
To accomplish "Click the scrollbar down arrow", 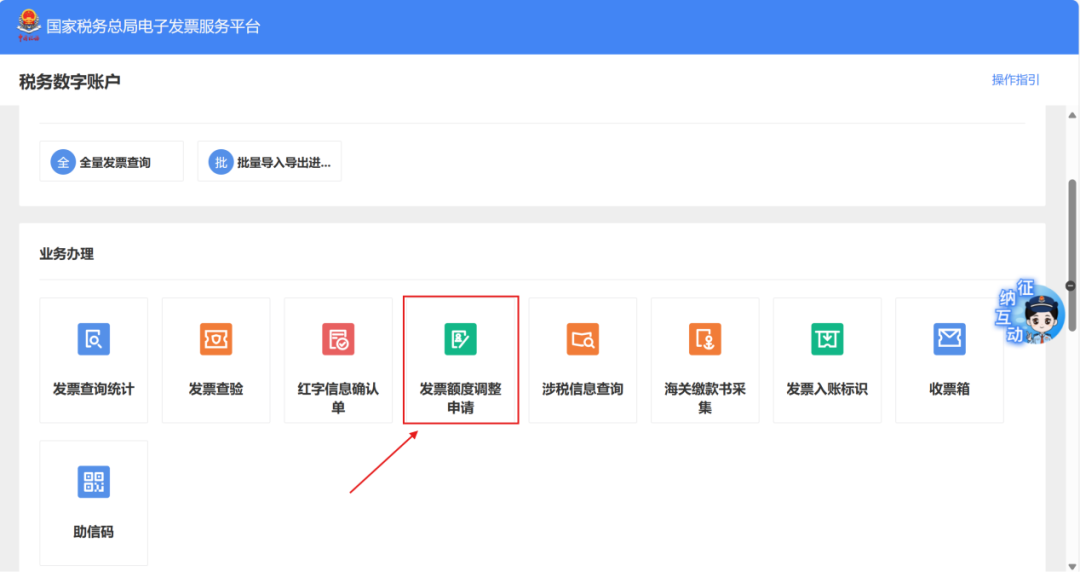I will pyautogui.click(x=1072, y=566).
